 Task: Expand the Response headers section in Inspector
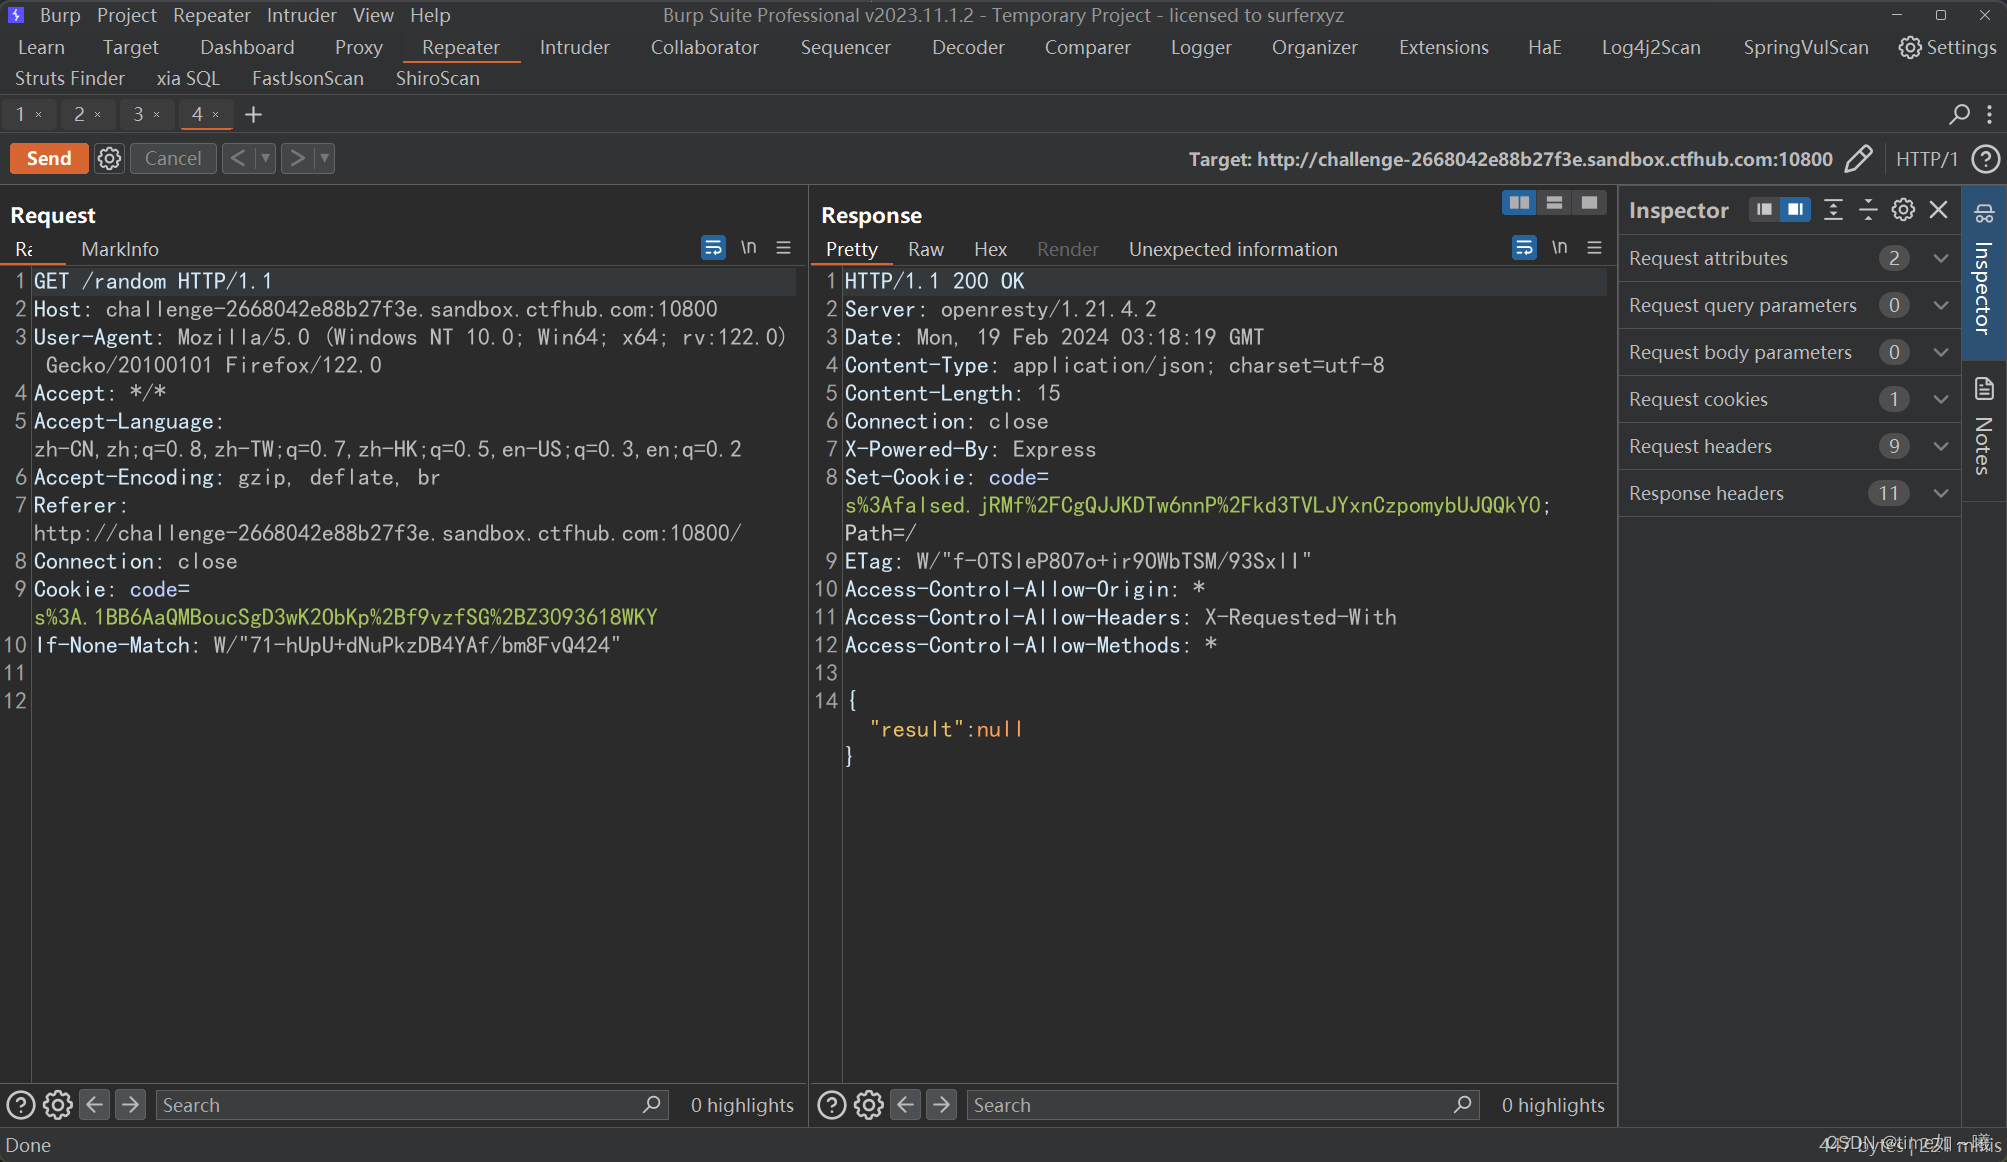tap(1940, 493)
